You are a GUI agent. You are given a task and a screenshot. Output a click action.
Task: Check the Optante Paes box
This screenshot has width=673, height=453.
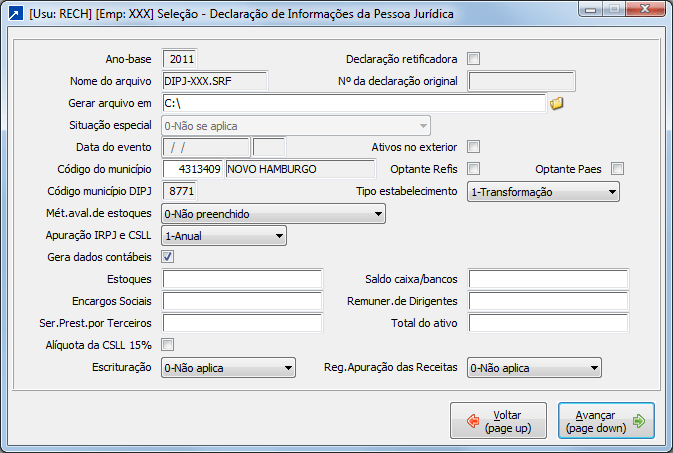(x=617, y=168)
